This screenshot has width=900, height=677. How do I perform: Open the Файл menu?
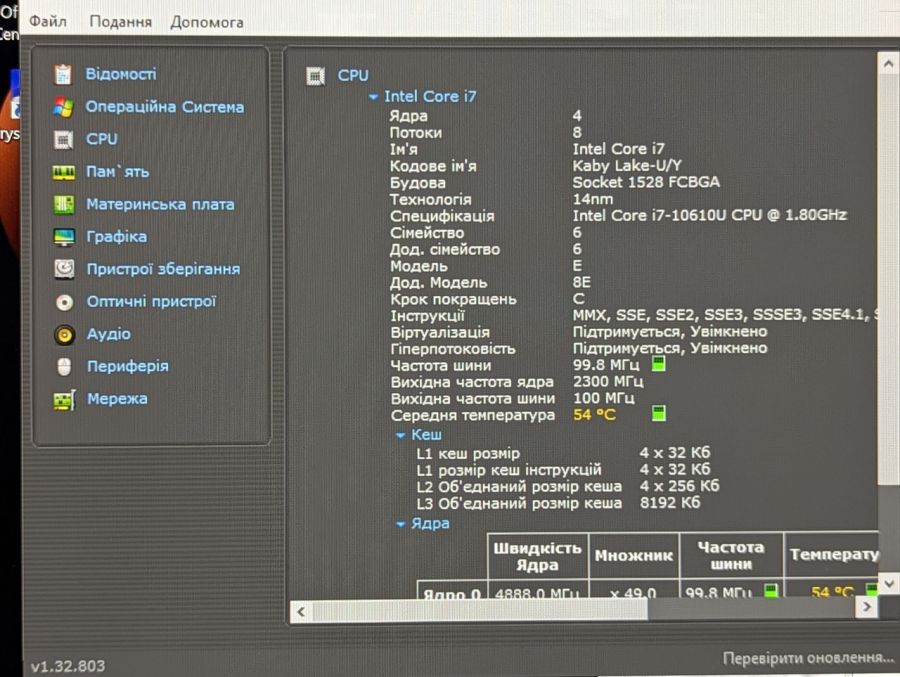click(x=48, y=21)
